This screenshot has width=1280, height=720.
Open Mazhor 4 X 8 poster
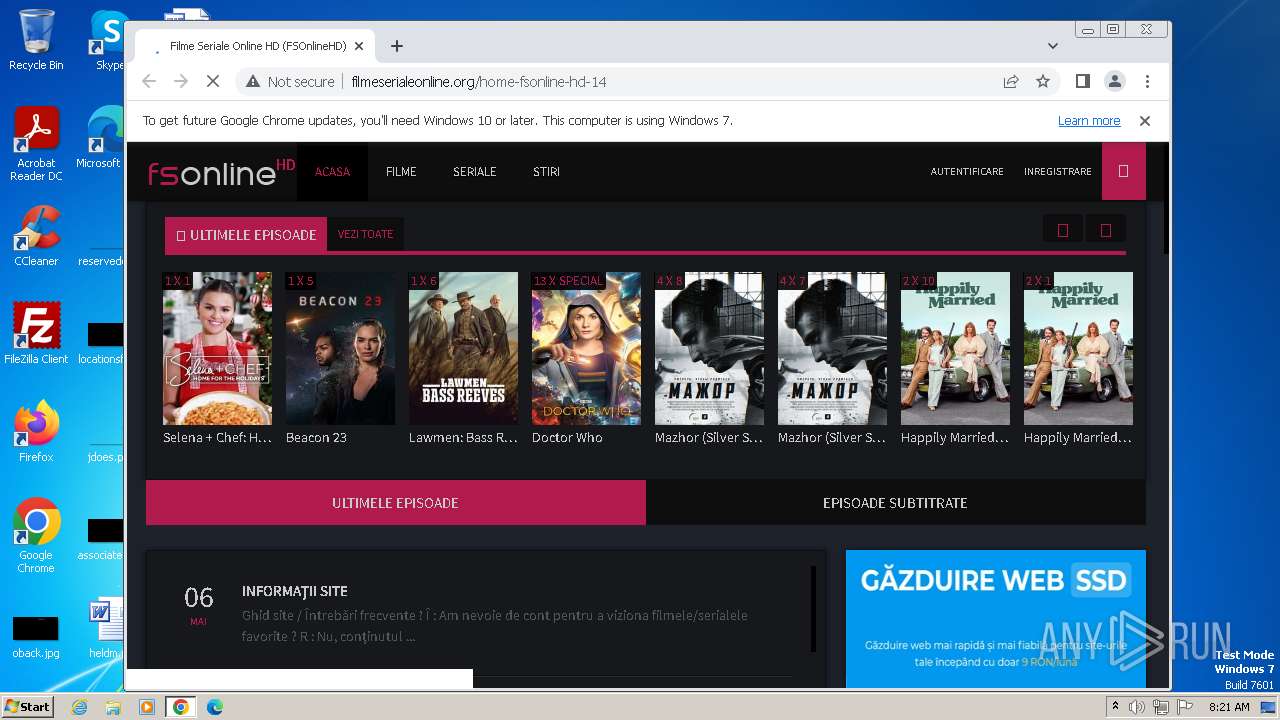point(709,348)
